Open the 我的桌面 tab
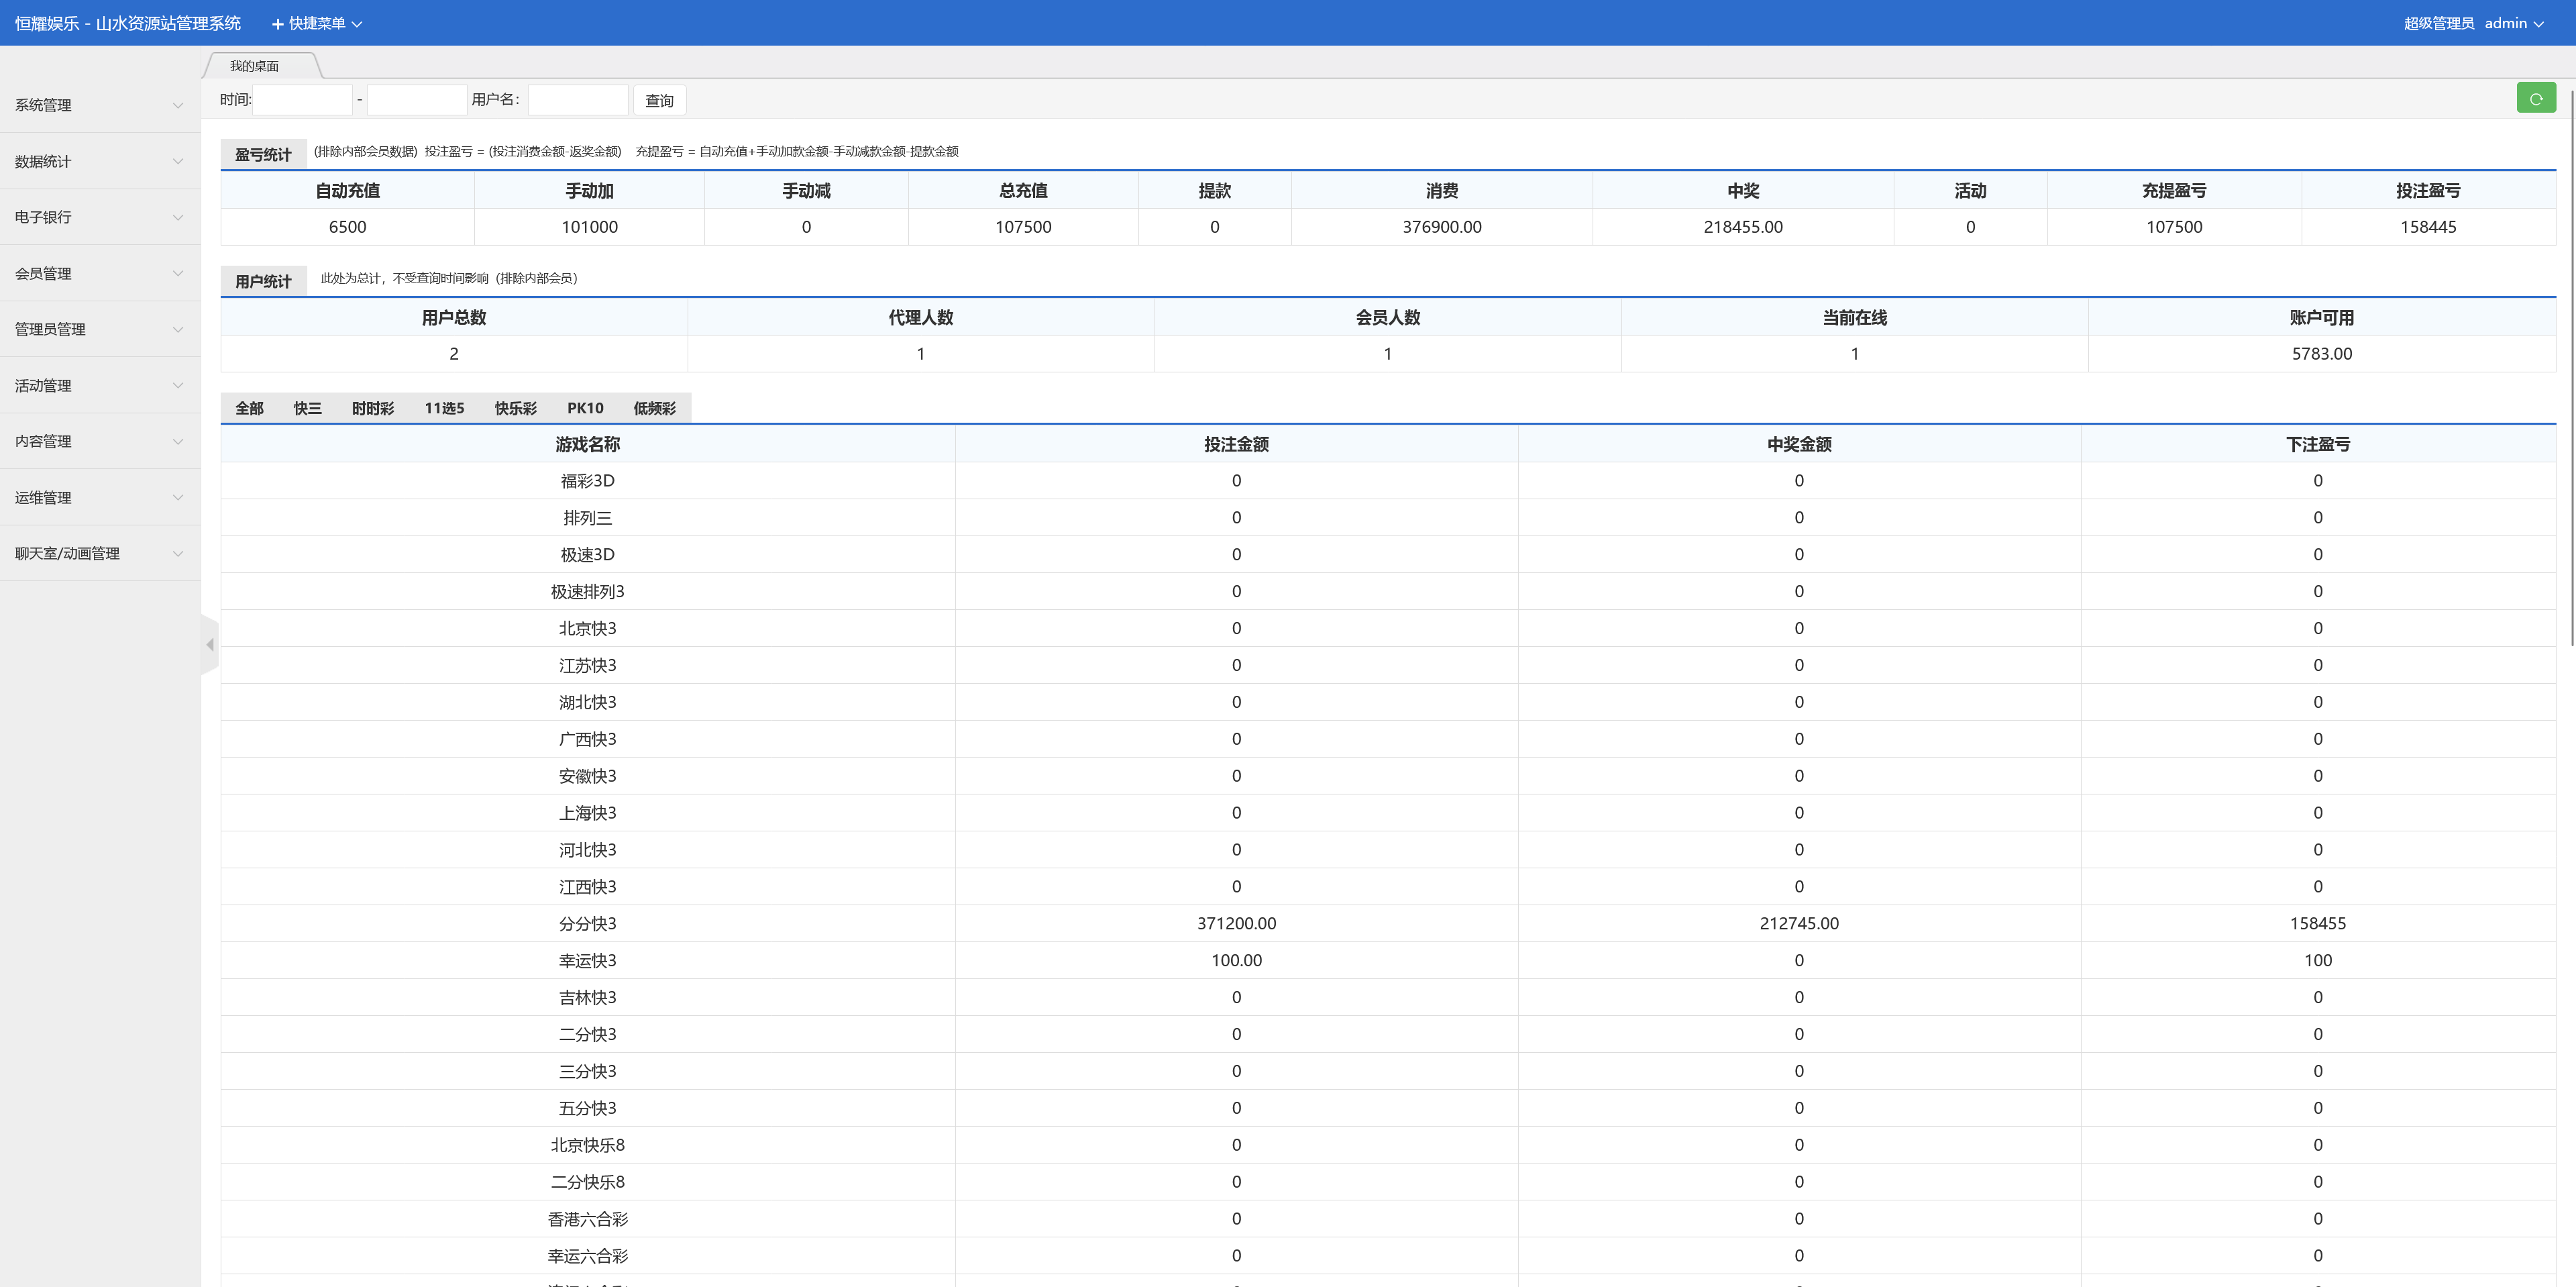2576x1287 pixels. point(255,66)
